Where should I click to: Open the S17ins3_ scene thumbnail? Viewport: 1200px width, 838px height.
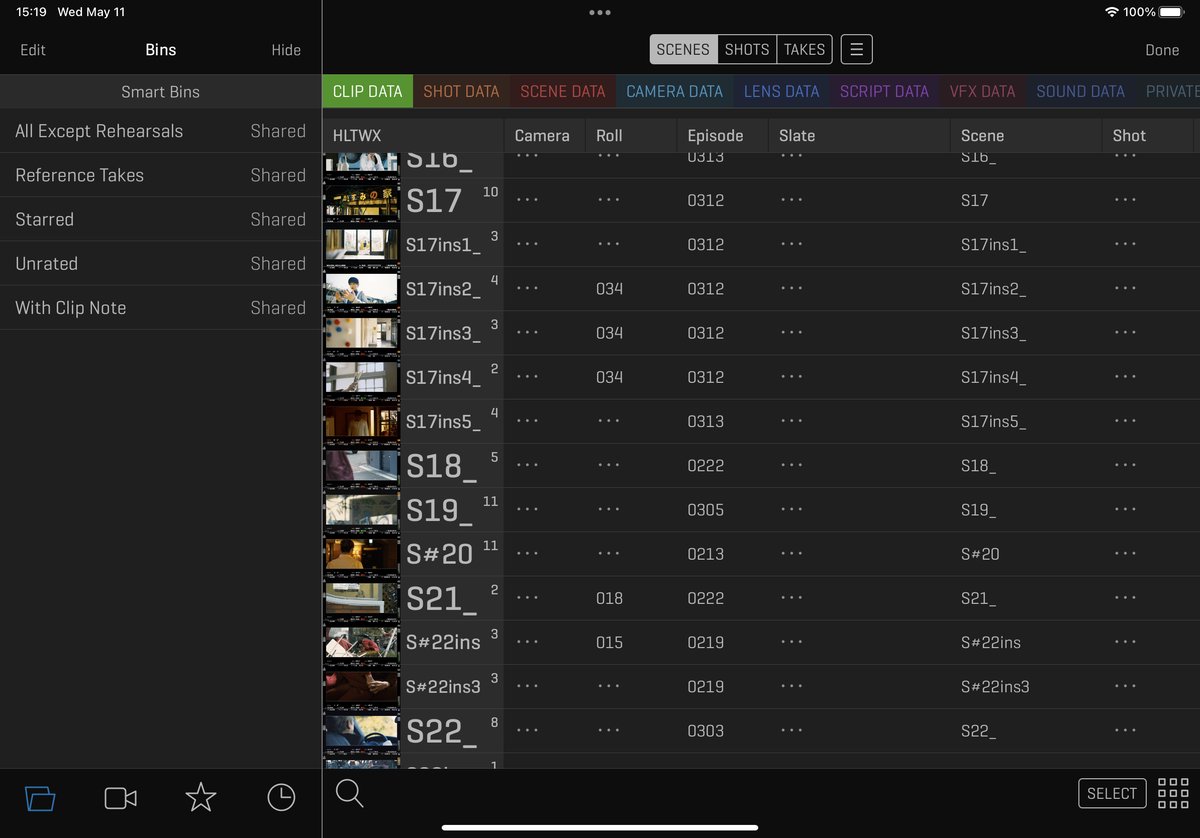click(x=361, y=333)
